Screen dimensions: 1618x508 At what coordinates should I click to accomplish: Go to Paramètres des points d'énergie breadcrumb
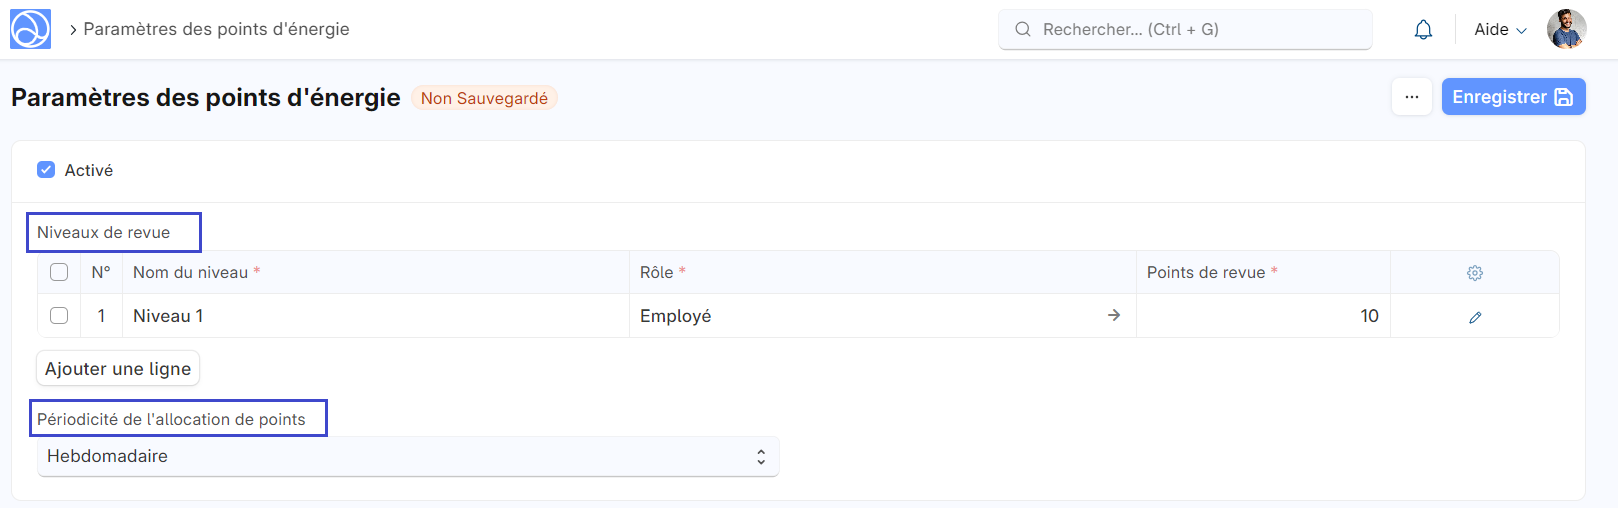(x=216, y=29)
